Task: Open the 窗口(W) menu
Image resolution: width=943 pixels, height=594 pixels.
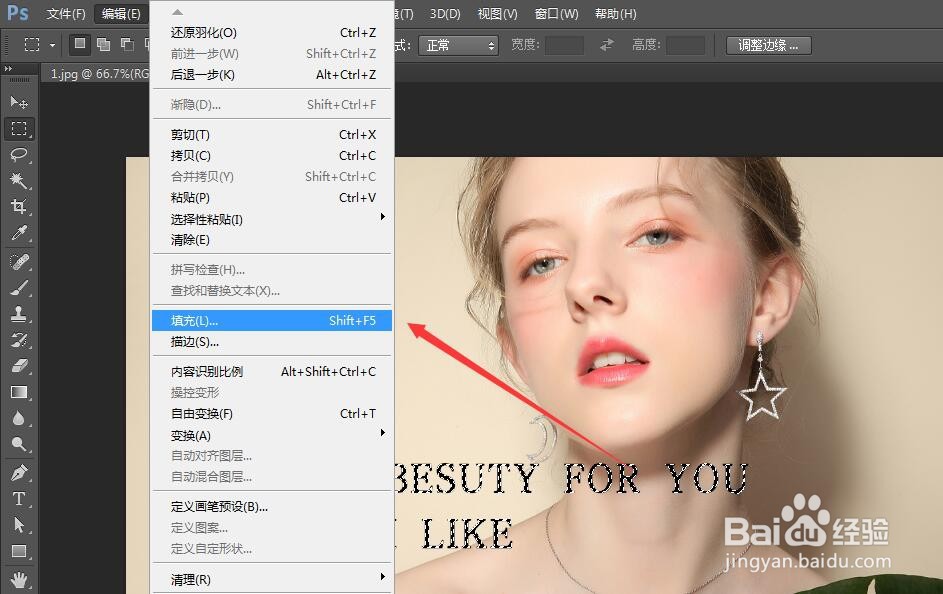Action: click(x=556, y=13)
